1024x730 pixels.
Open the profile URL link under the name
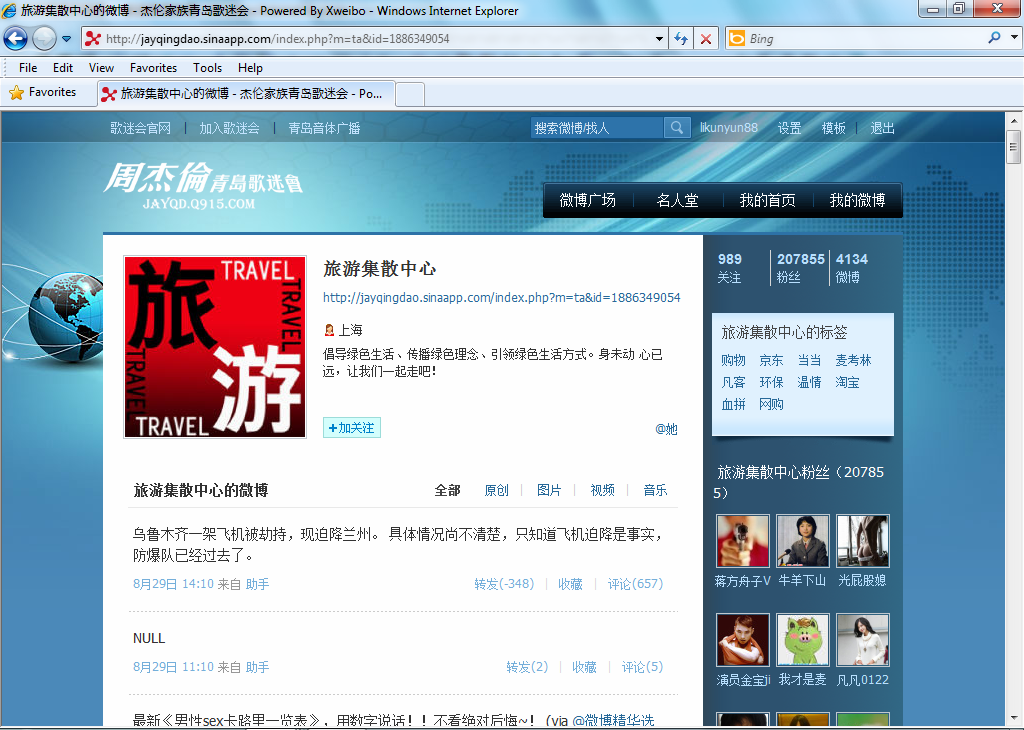[x=502, y=298]
